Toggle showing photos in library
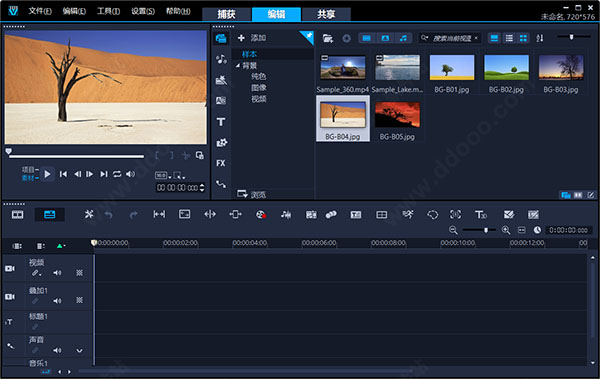The height and width of the screenshot is (379, 600). [385, 38]
